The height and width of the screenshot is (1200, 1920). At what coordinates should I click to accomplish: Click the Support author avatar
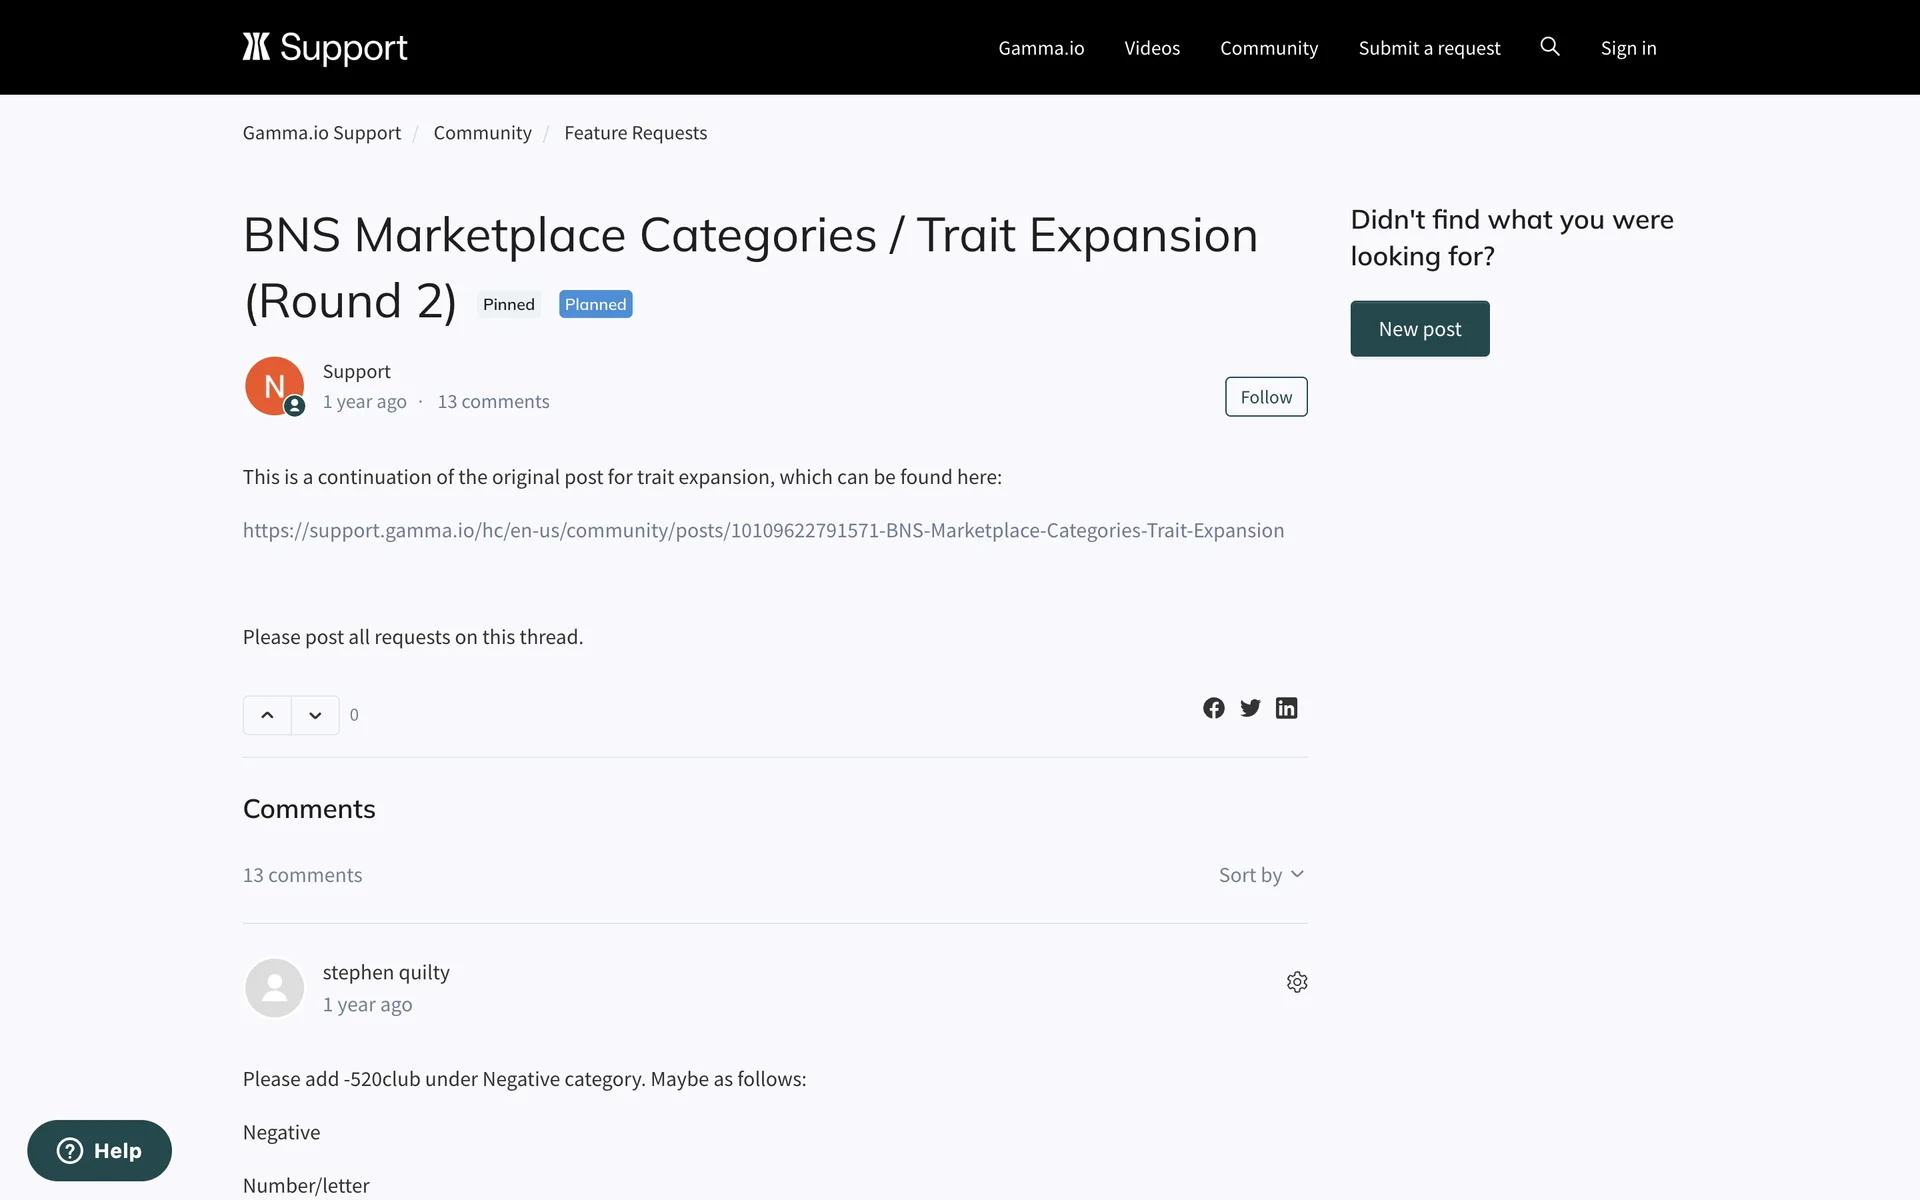(274, 386)
